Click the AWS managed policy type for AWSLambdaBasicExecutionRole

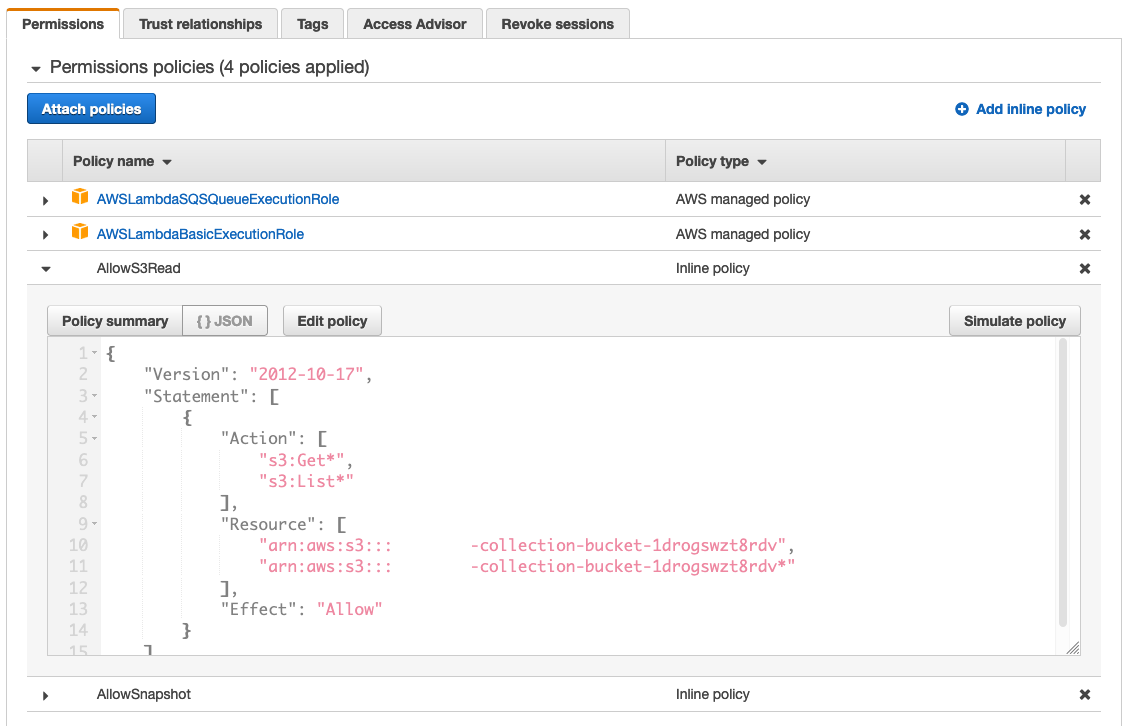click(x=743, y=234)
